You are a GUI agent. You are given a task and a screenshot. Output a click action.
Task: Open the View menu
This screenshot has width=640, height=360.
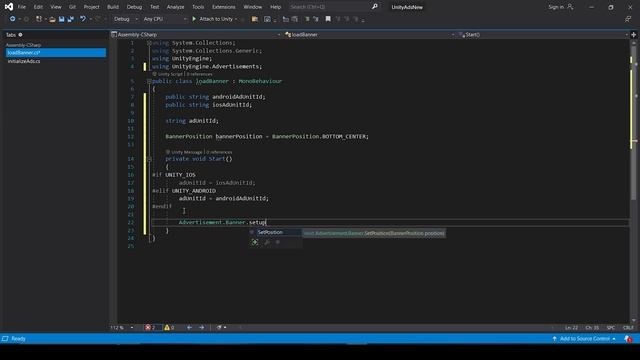(56, 7)
